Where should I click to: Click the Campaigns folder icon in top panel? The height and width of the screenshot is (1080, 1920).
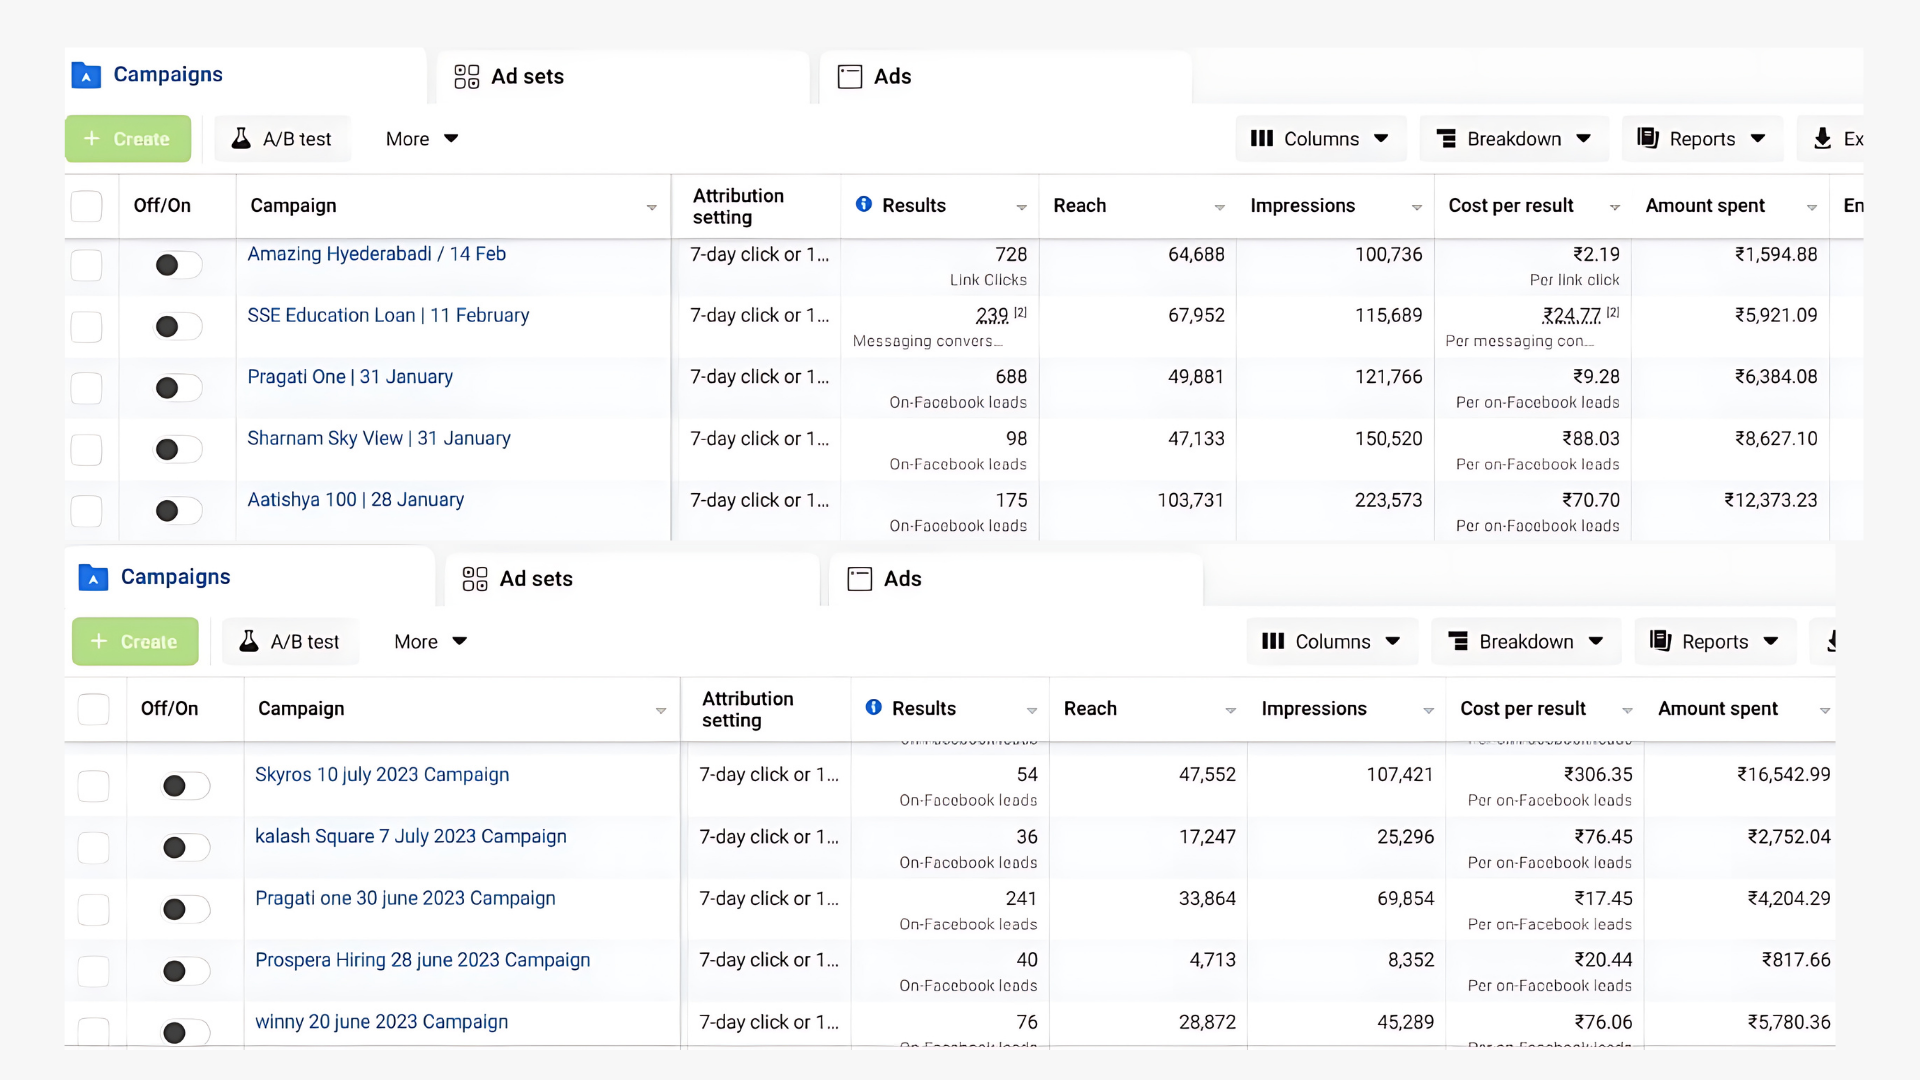[x=86, y=75]
